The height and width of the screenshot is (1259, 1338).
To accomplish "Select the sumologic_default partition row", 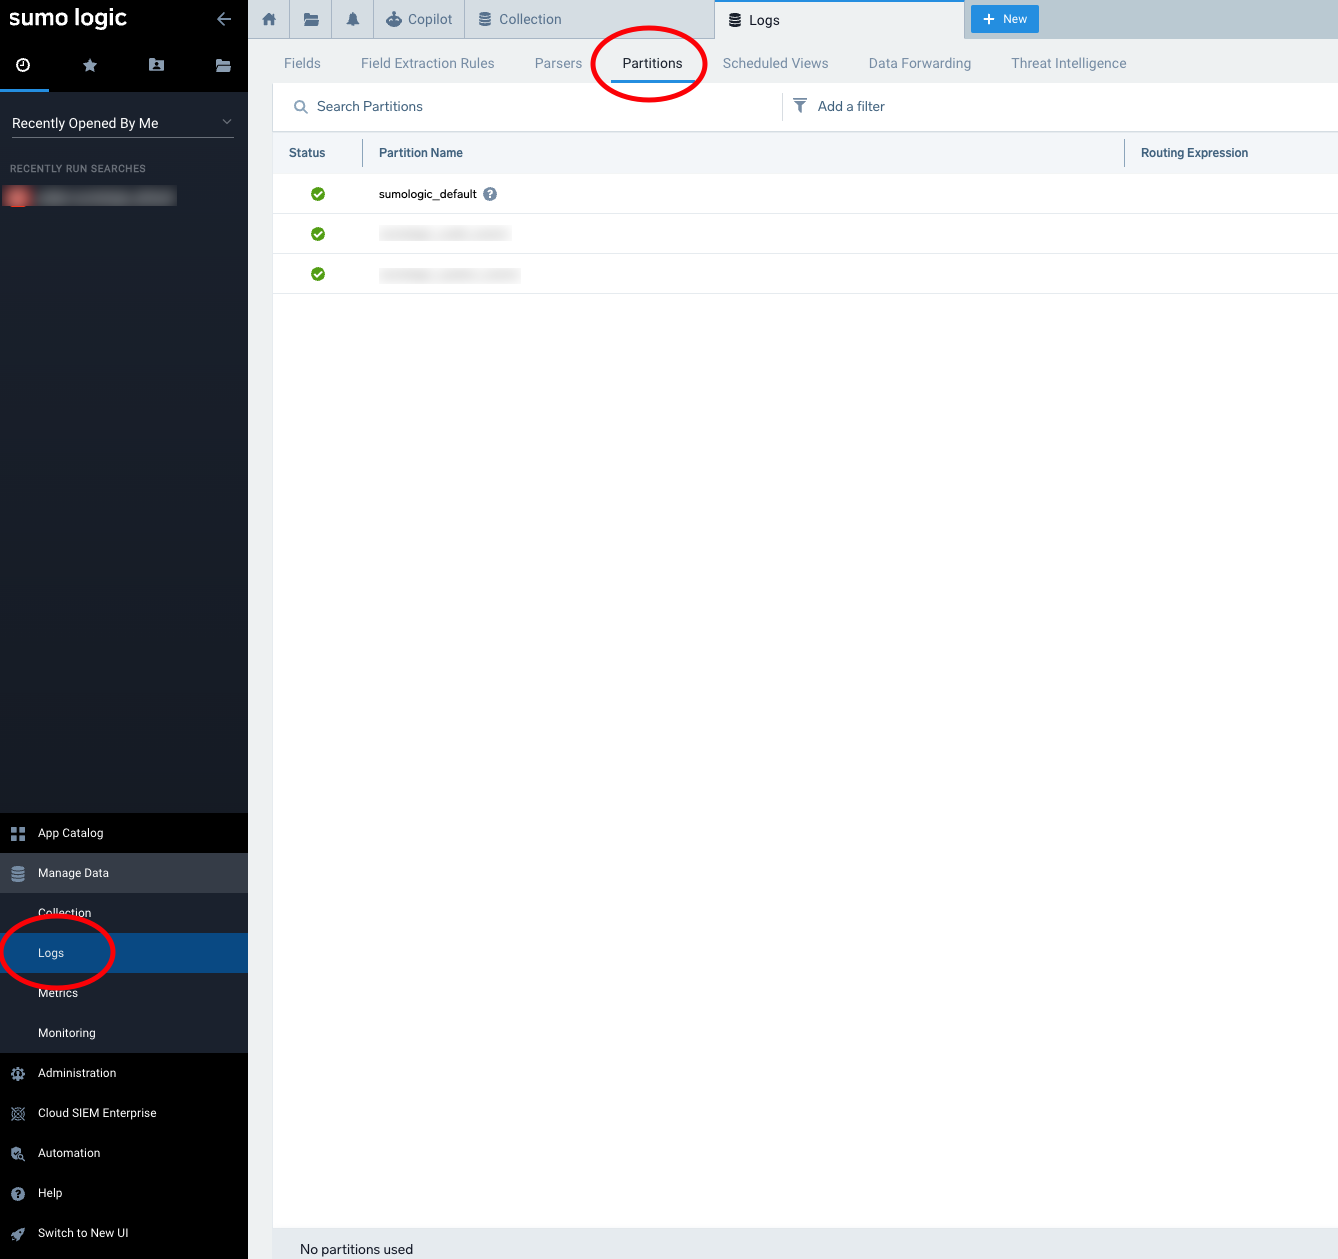I will click(x=805, y=194).
